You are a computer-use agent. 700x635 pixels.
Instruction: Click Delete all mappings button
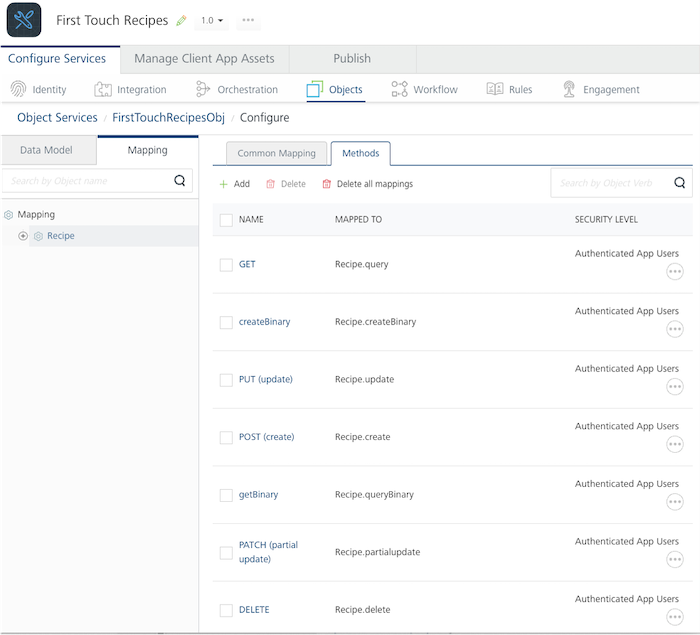367,184
